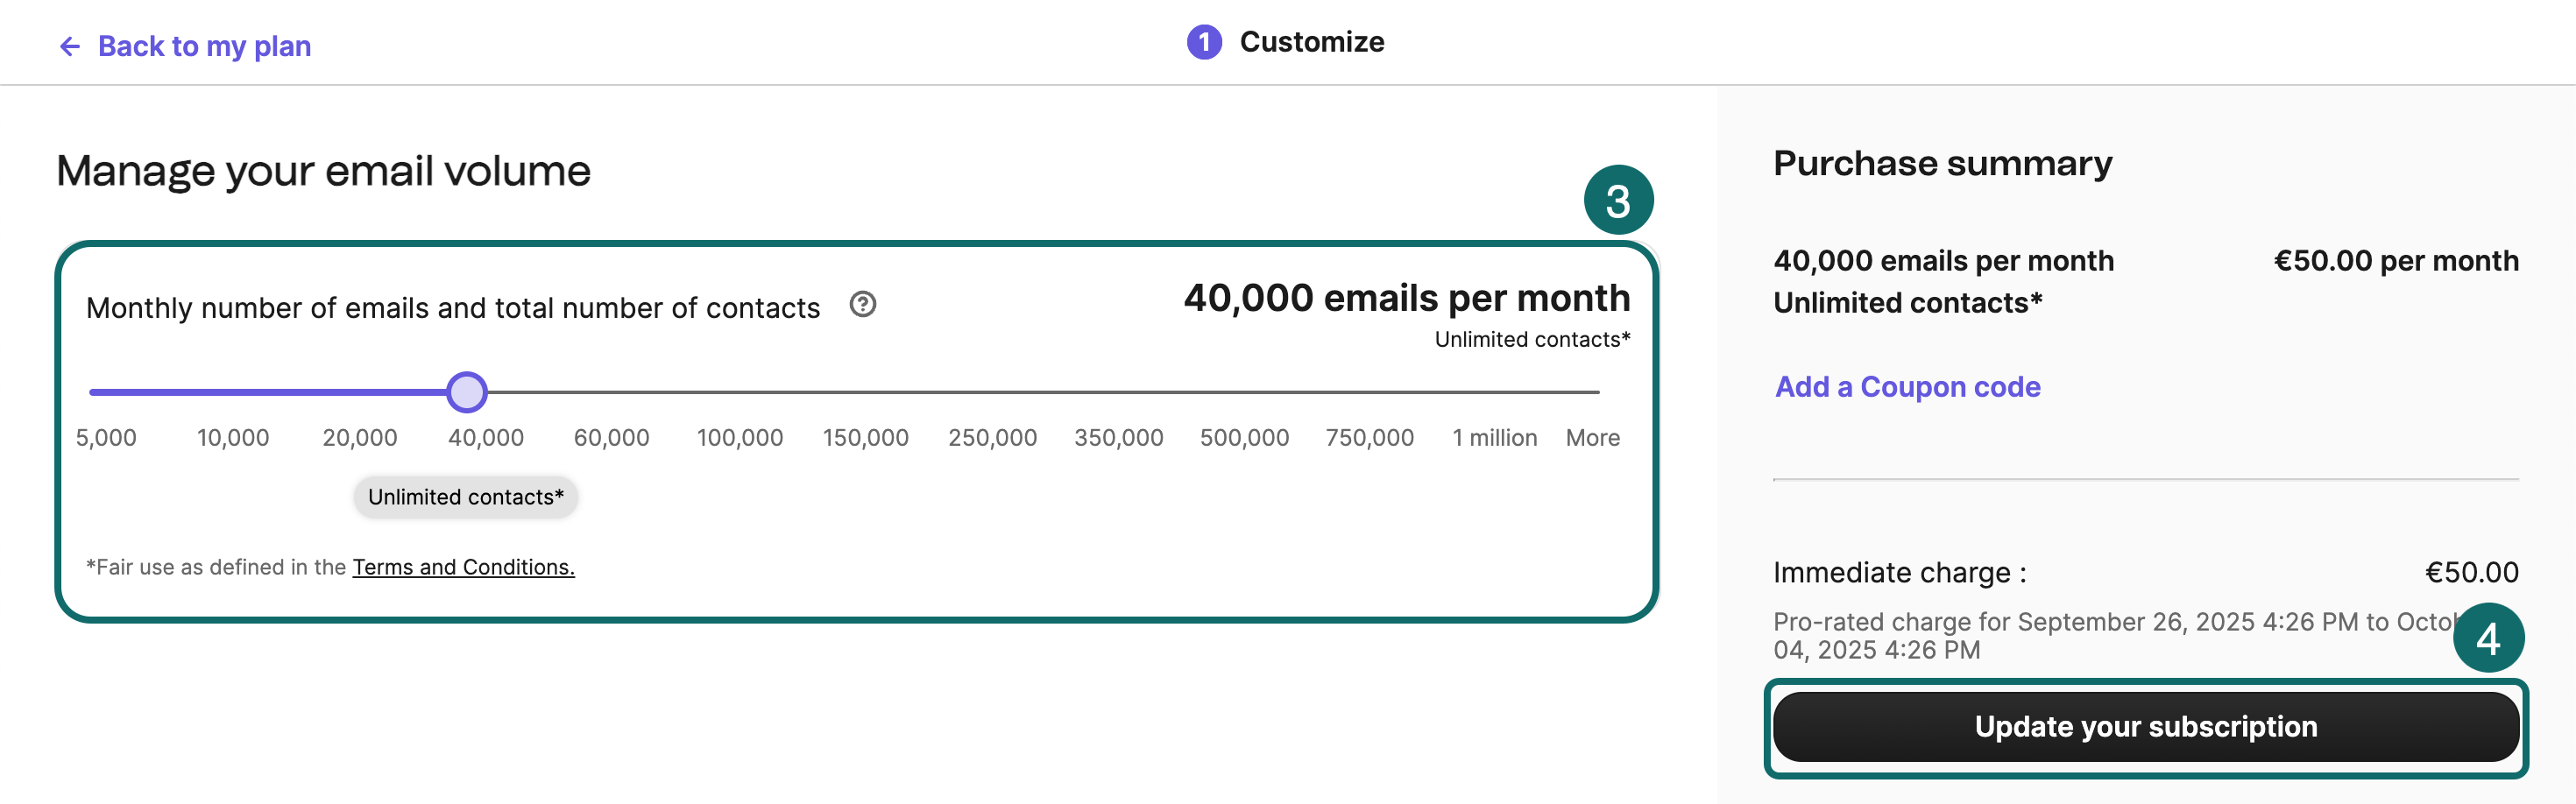
Task: Open the Terms and Conditions link
Action: (463, 567)
